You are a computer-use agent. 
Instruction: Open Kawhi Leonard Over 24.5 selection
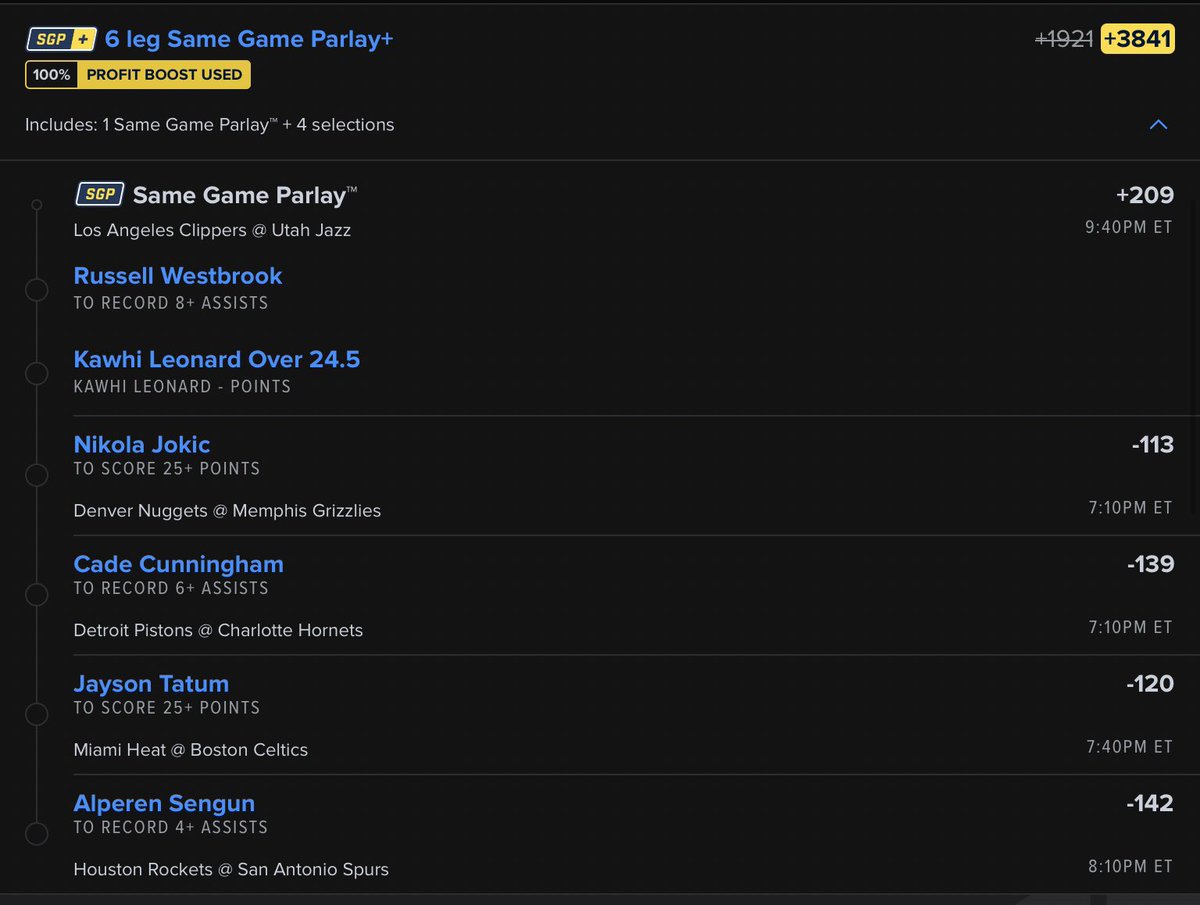click(217, 359)
